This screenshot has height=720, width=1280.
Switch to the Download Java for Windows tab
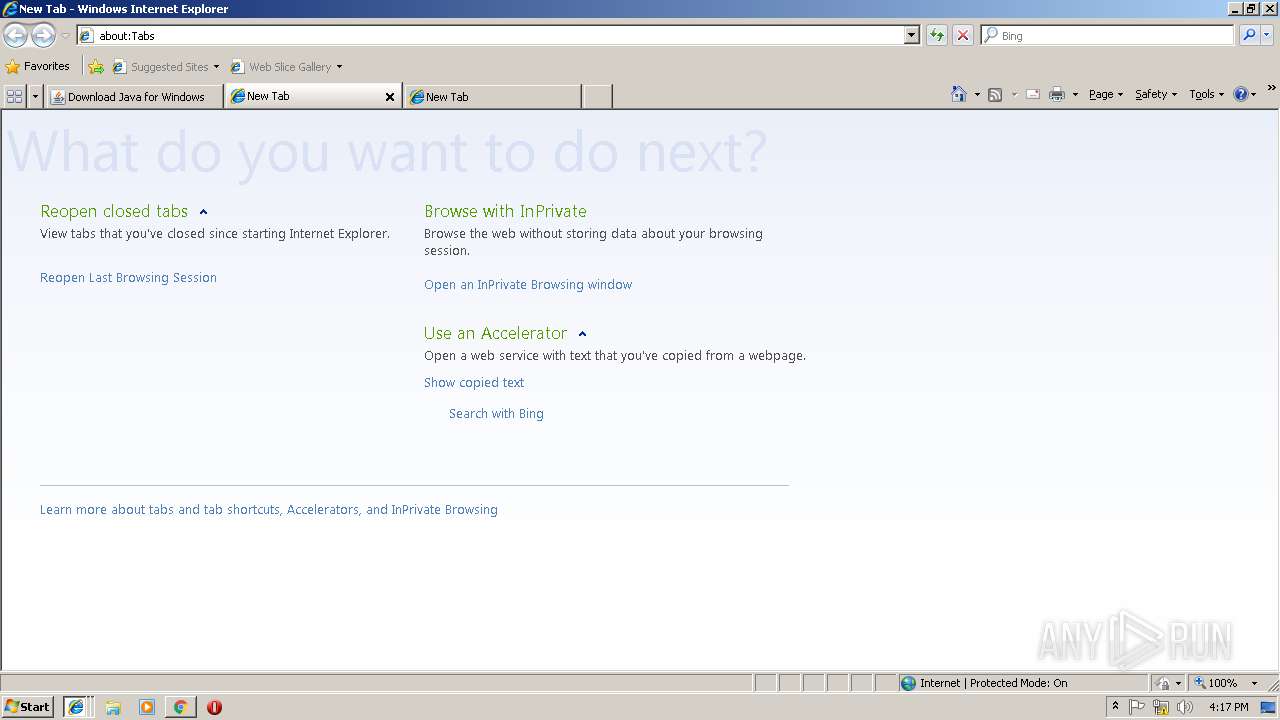pyautogui.click(x=135, y=96)
